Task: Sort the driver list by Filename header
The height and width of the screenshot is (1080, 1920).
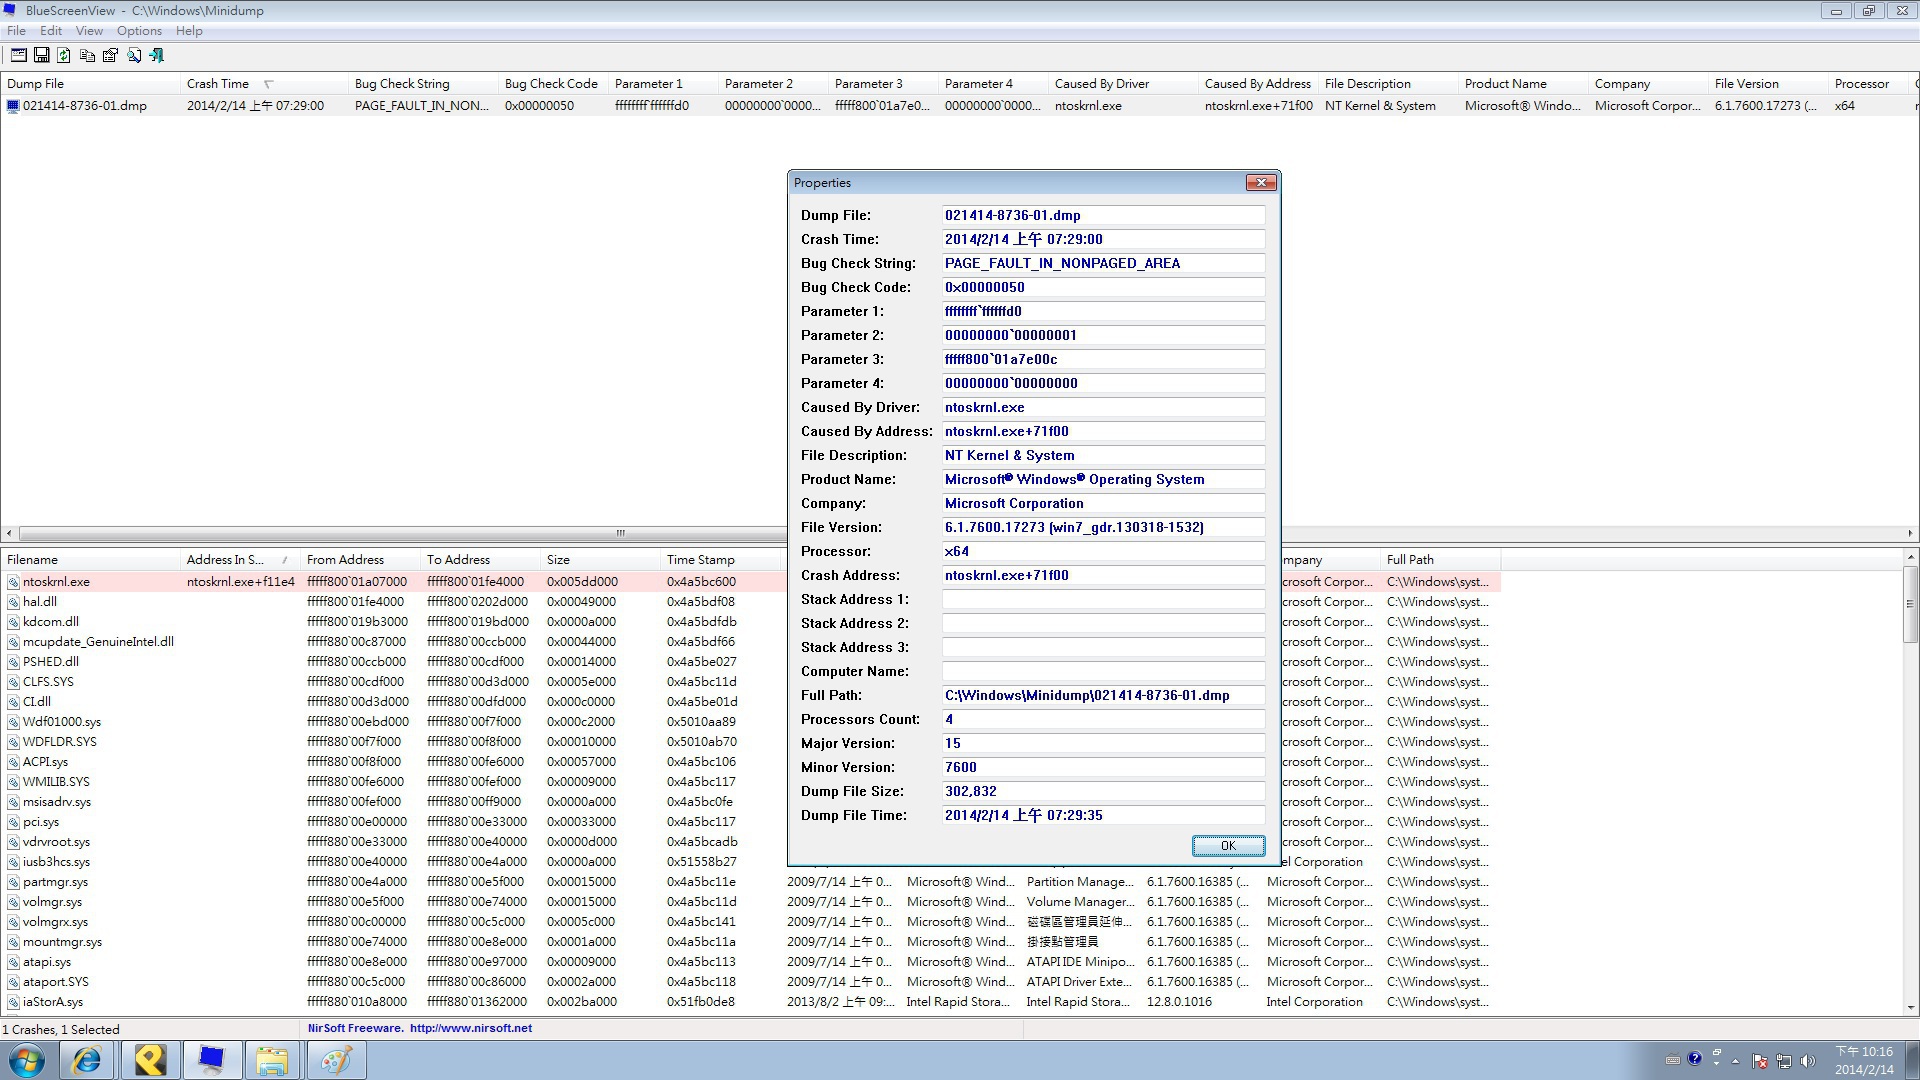Action: pyautogui.click(x=33, y=560)
